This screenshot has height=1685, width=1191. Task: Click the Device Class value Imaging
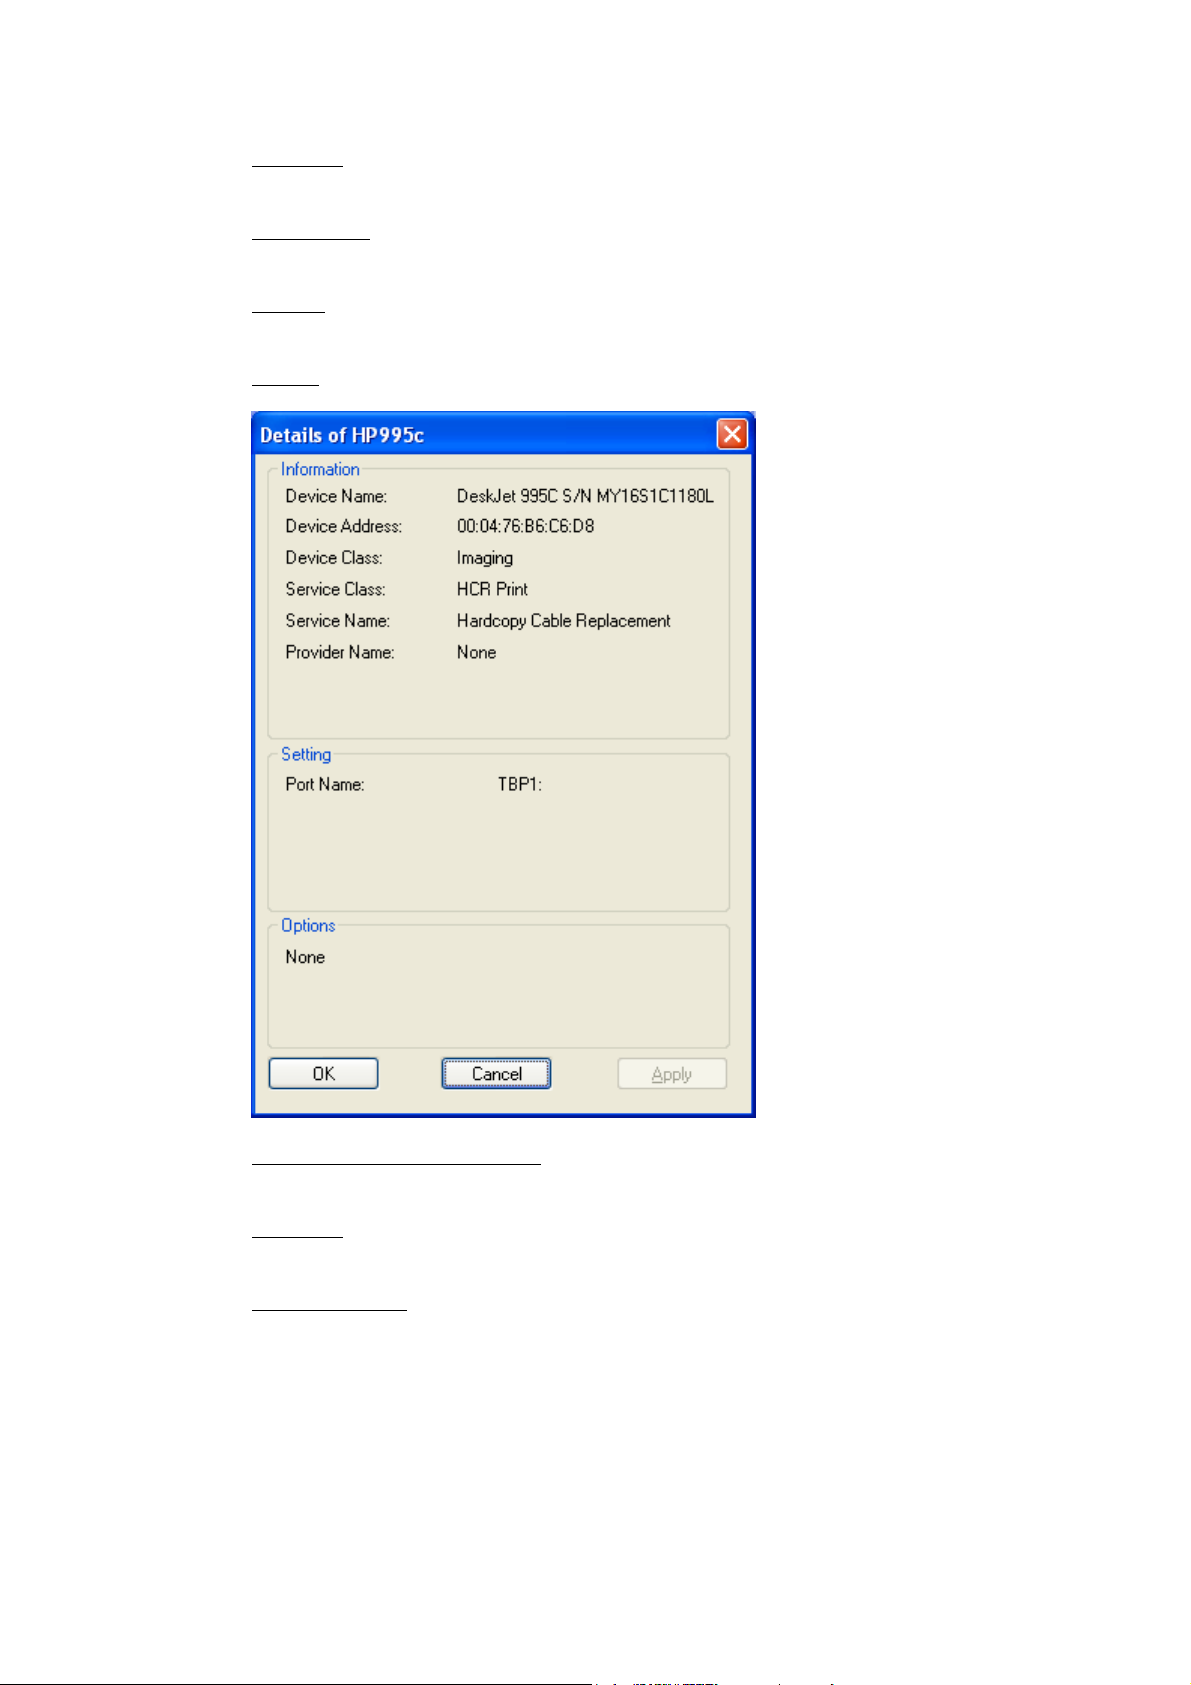click(x=485, y=558)
